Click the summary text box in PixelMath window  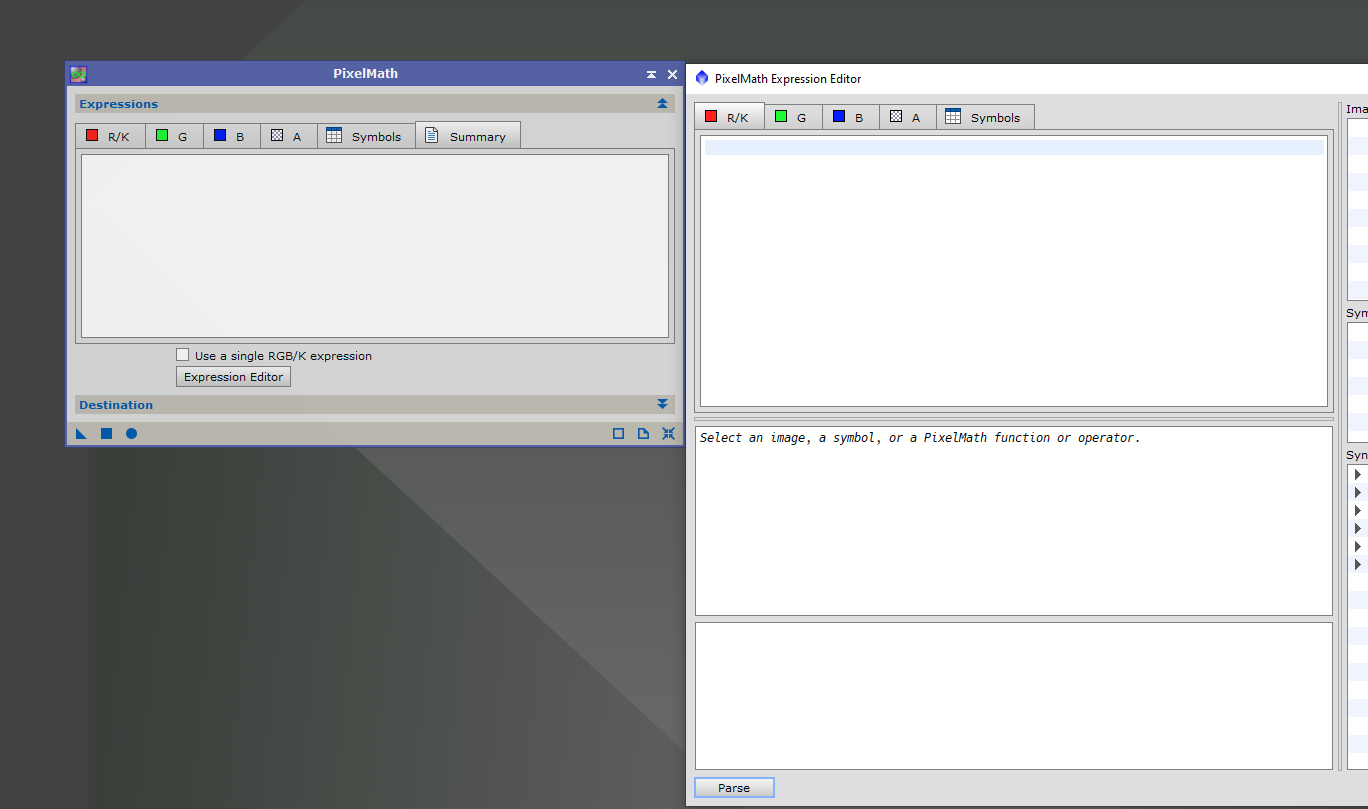(x=375, y=246)
